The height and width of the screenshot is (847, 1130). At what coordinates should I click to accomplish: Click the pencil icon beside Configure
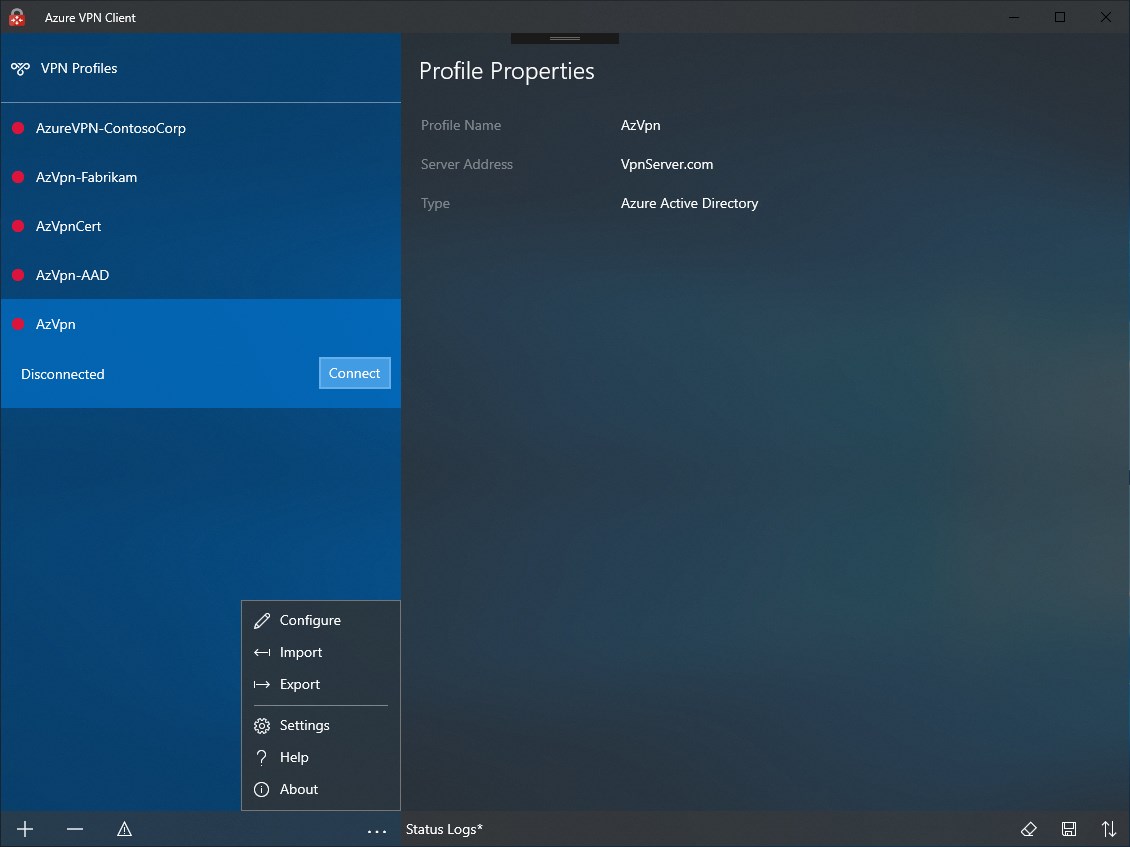262,620
